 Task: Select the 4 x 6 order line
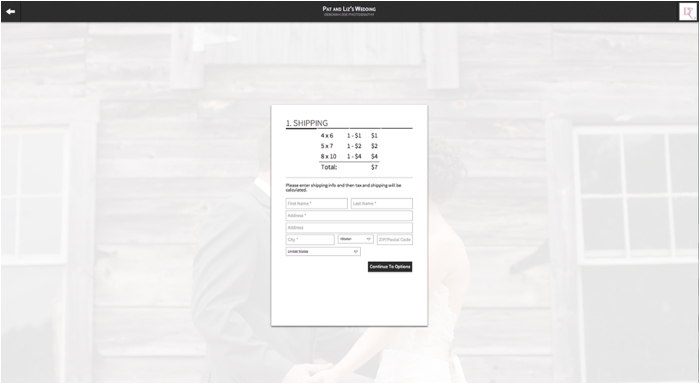(349, 136)
